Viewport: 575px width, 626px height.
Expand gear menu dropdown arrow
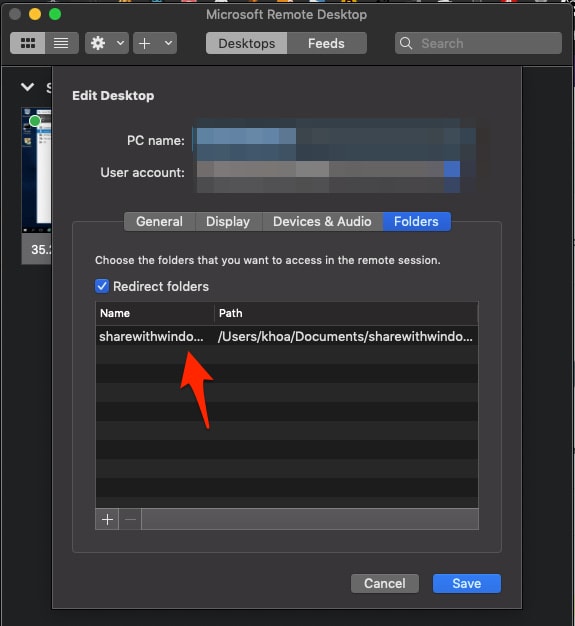point(120,43)
